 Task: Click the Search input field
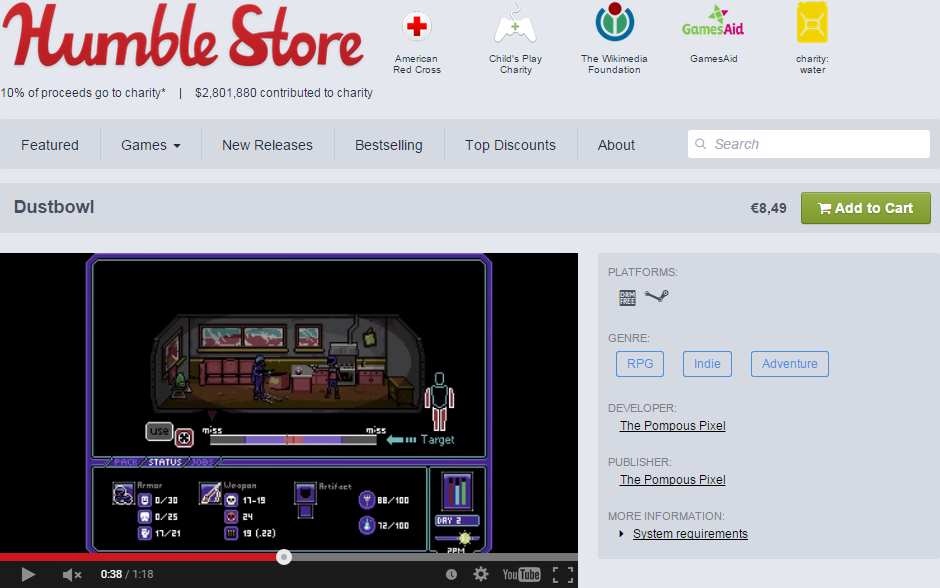(809, 144)
